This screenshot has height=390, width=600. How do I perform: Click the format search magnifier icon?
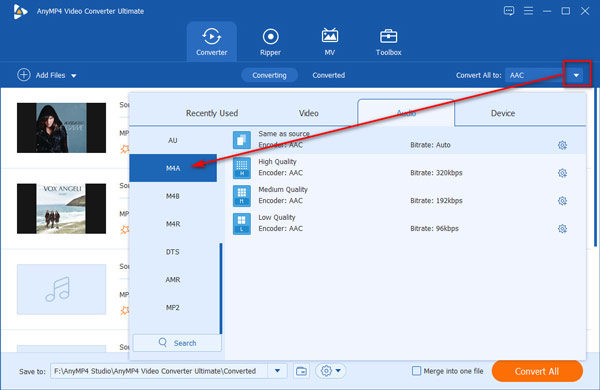pyautogui.click(x=163, y=342)
